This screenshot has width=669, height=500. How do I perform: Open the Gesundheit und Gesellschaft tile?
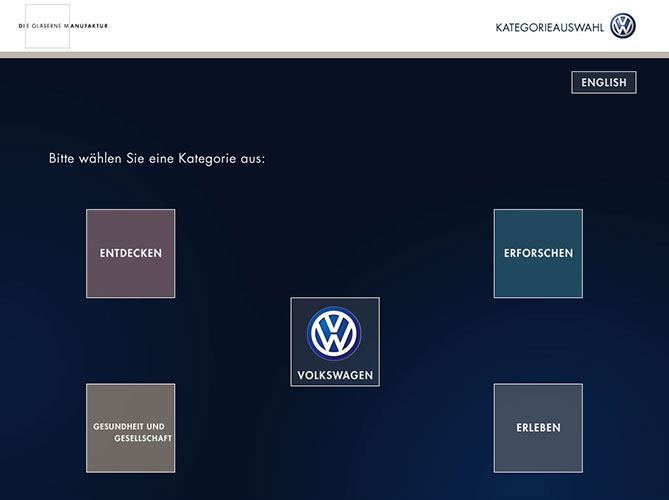pyautogui.click(x=130, y=428)
